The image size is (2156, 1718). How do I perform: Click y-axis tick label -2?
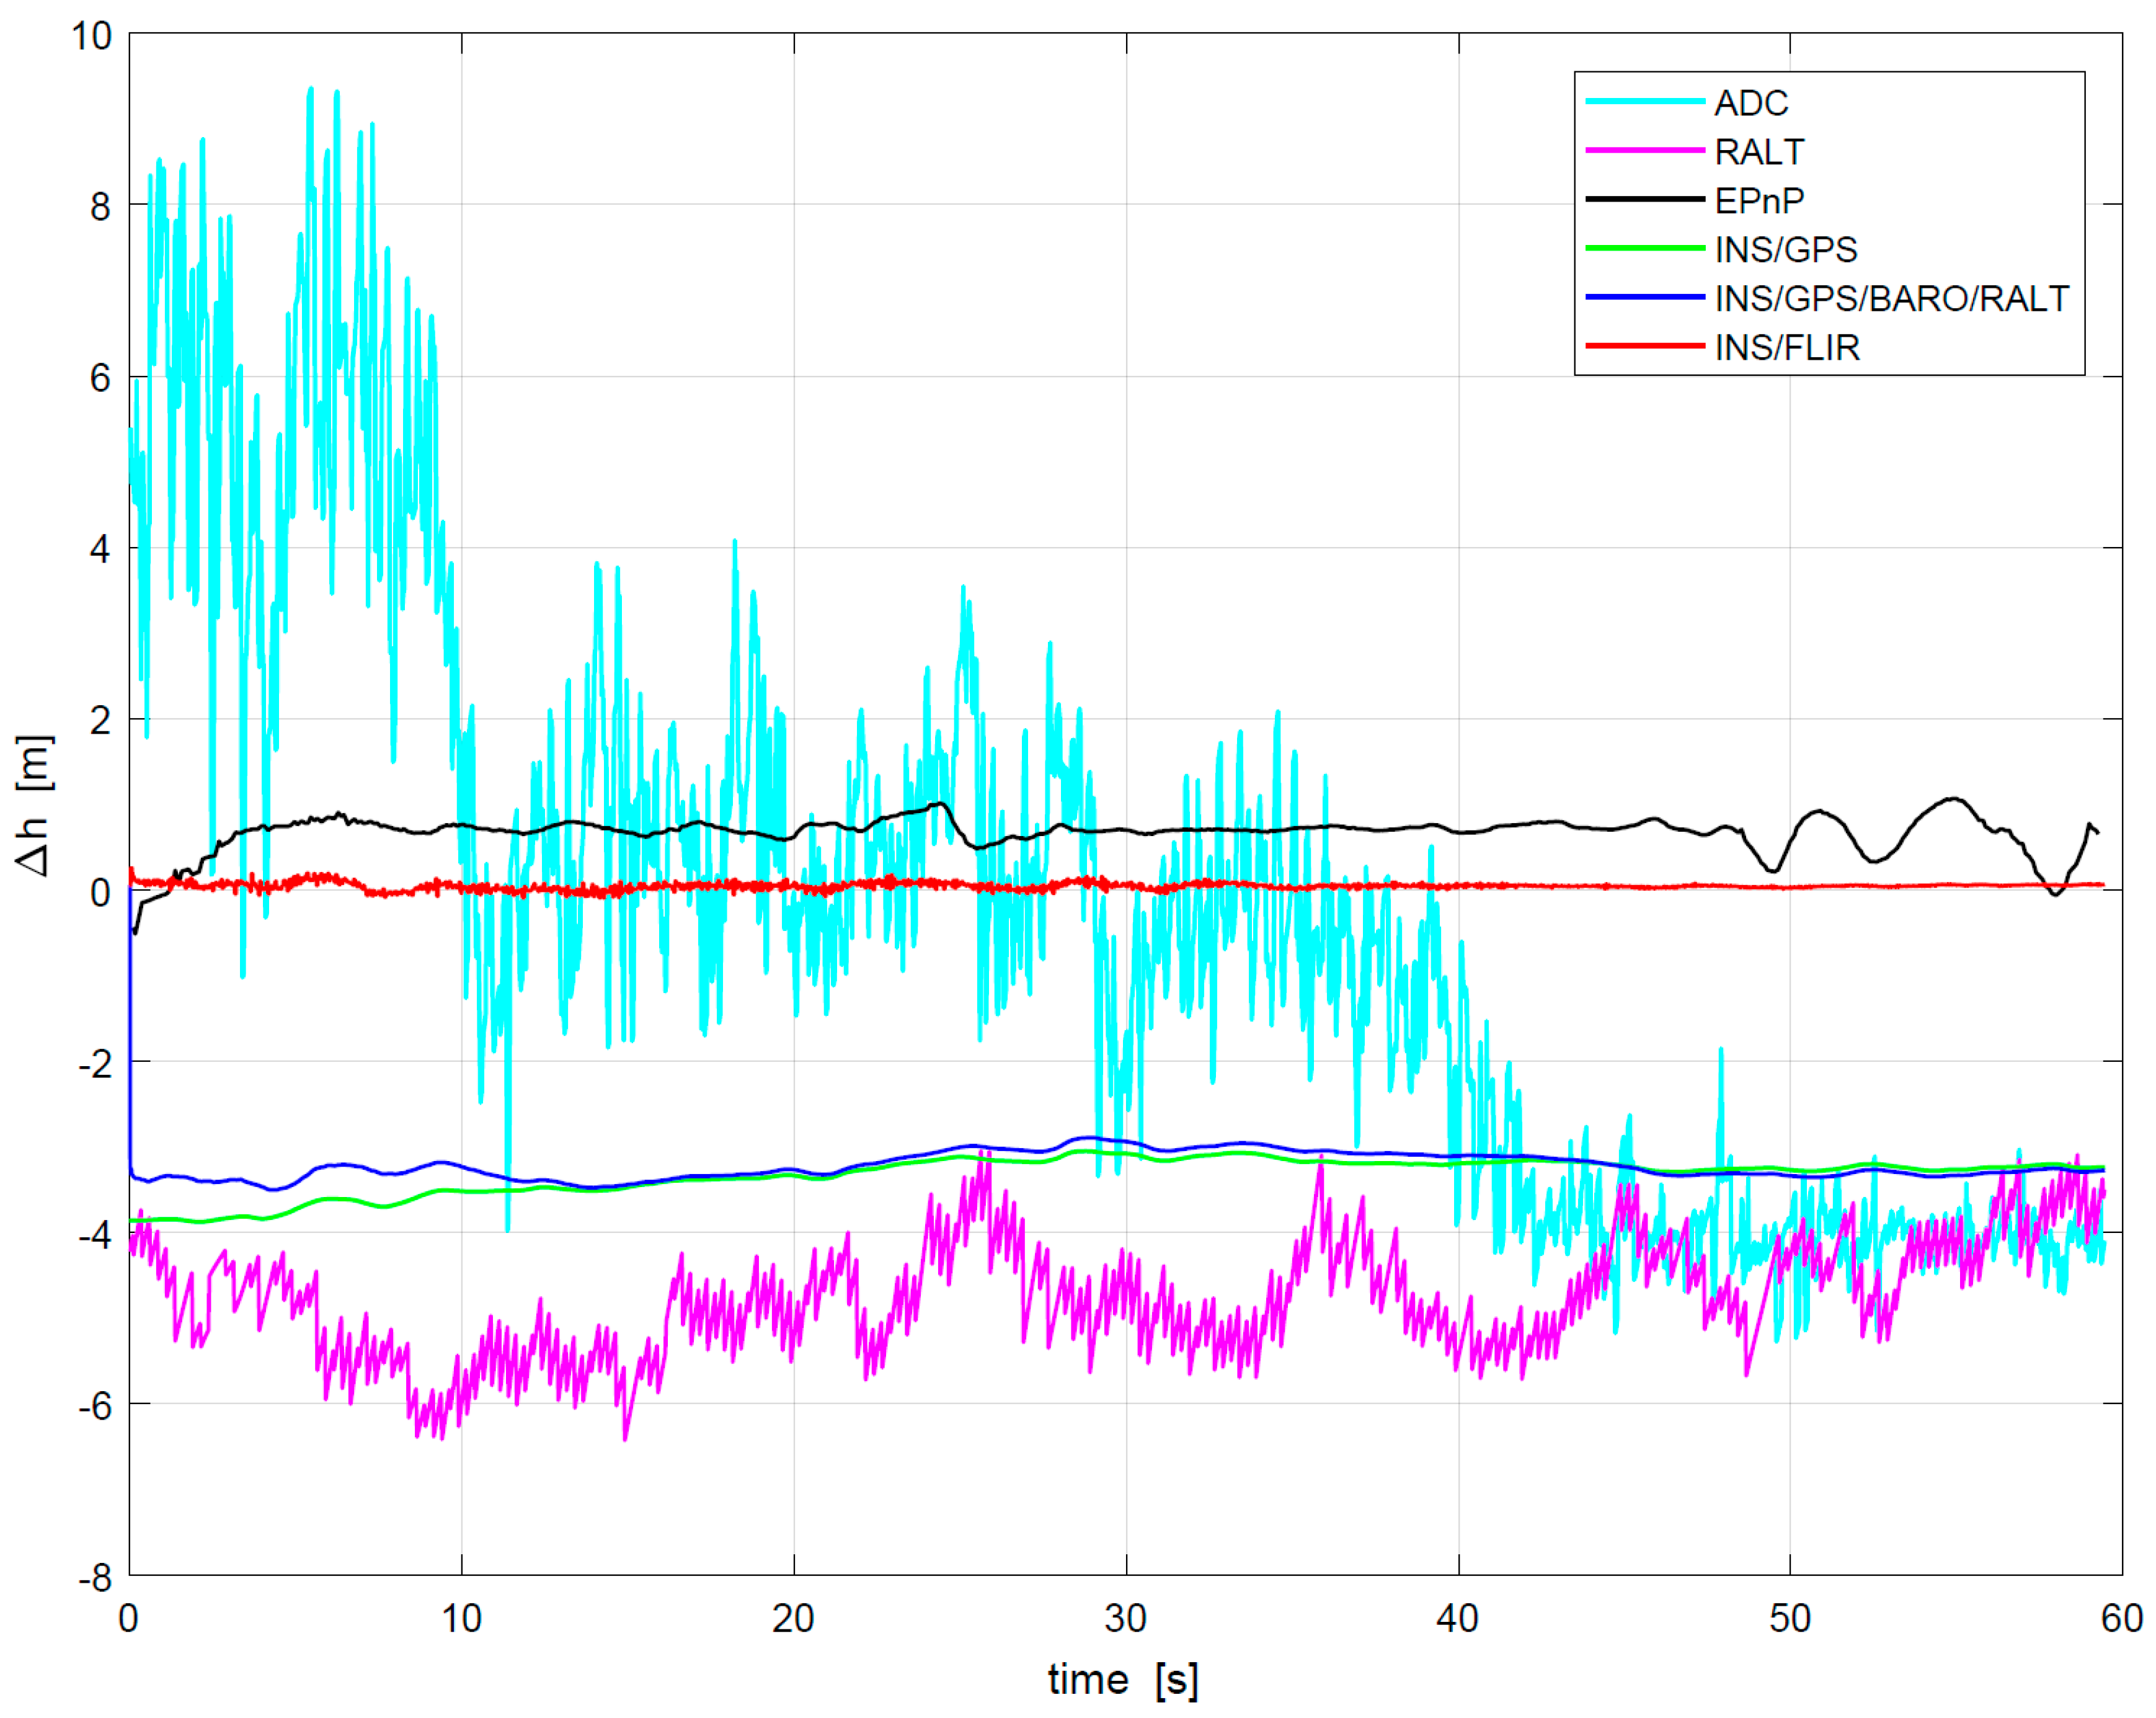click(95, 1063)
